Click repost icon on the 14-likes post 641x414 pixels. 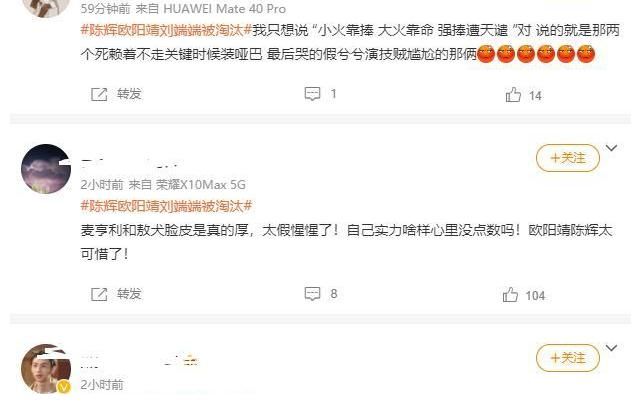click(99, 94)
